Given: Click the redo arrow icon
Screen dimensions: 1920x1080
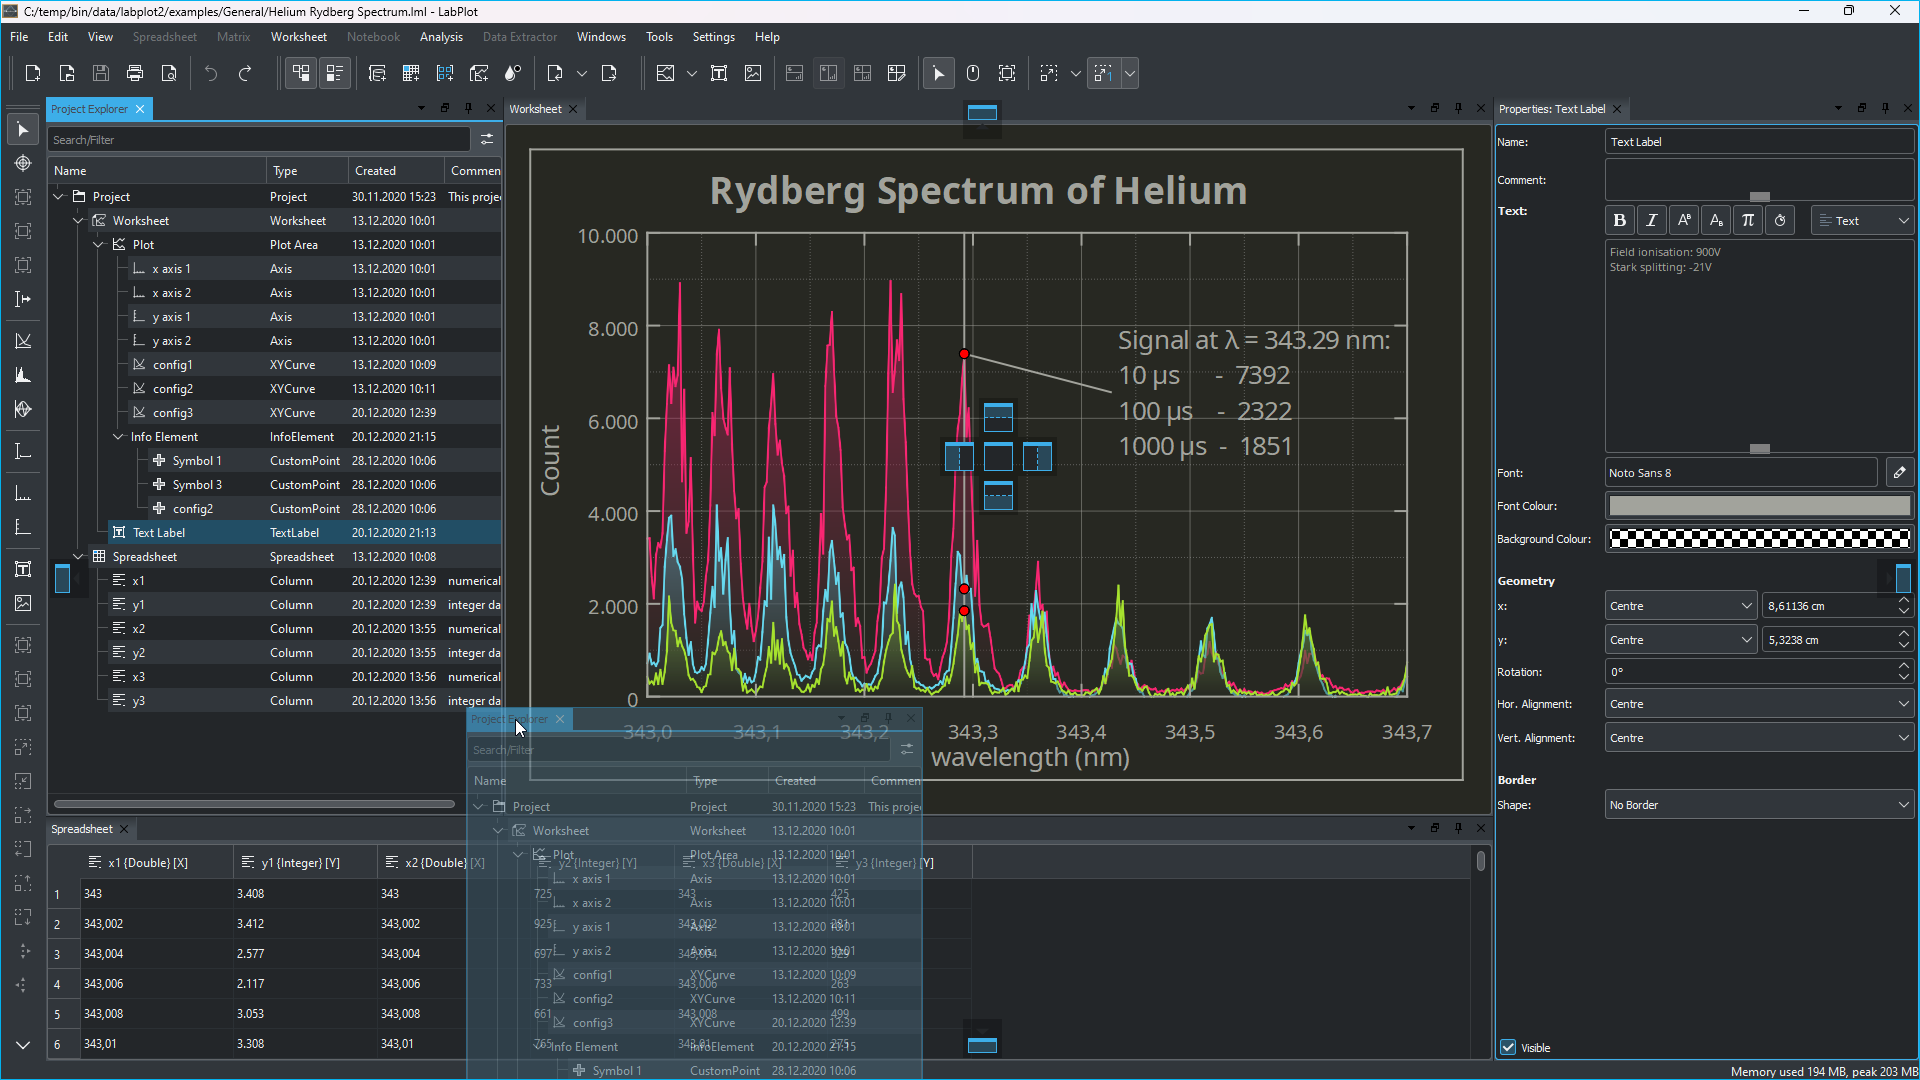Looking at the screenshot, I should tap(245, 73).
